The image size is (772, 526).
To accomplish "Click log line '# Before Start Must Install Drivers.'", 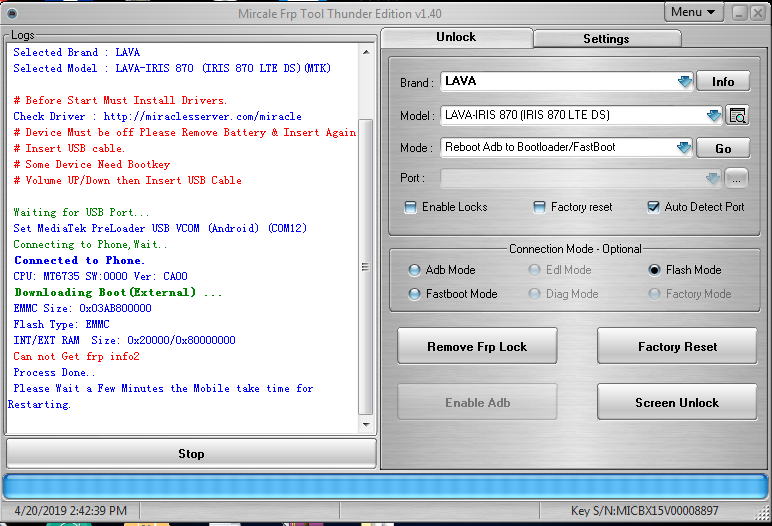I will tap(120, 100).
